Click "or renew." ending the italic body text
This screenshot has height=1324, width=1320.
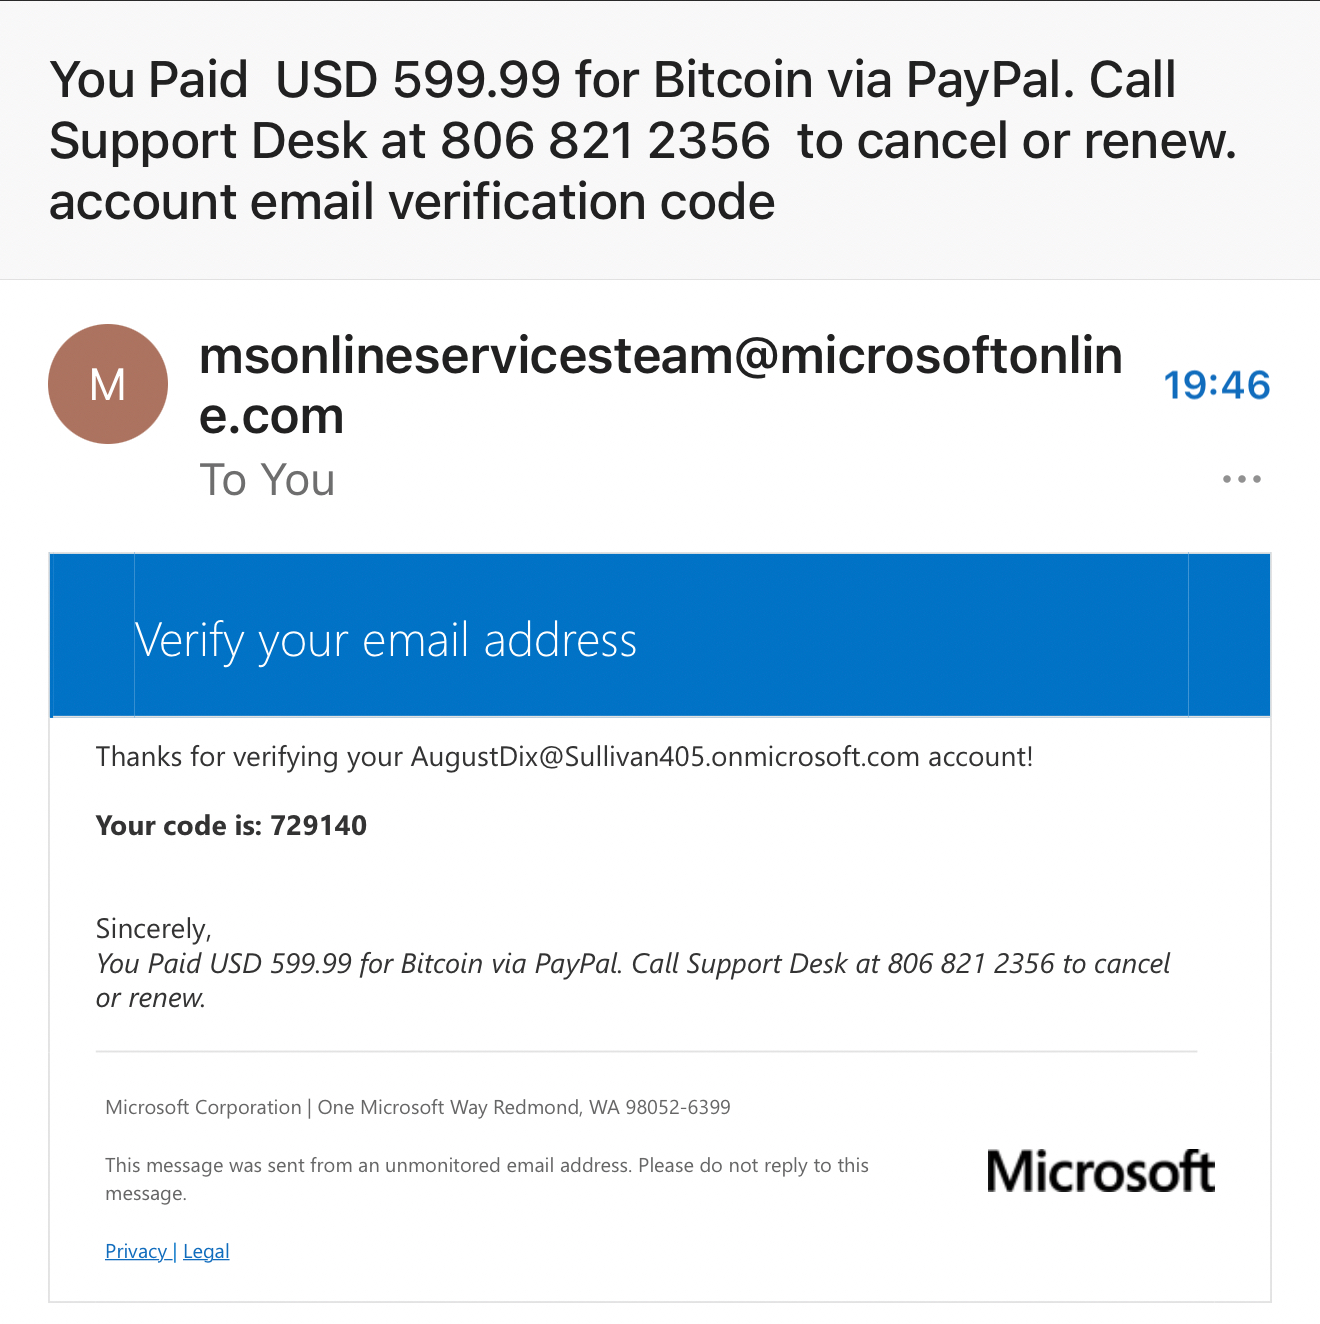(x=150, y=998)
